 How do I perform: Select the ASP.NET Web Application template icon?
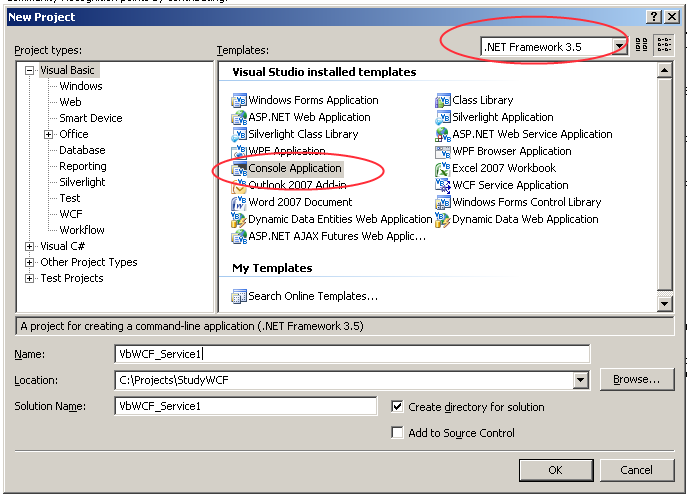(x=239, y=117)
